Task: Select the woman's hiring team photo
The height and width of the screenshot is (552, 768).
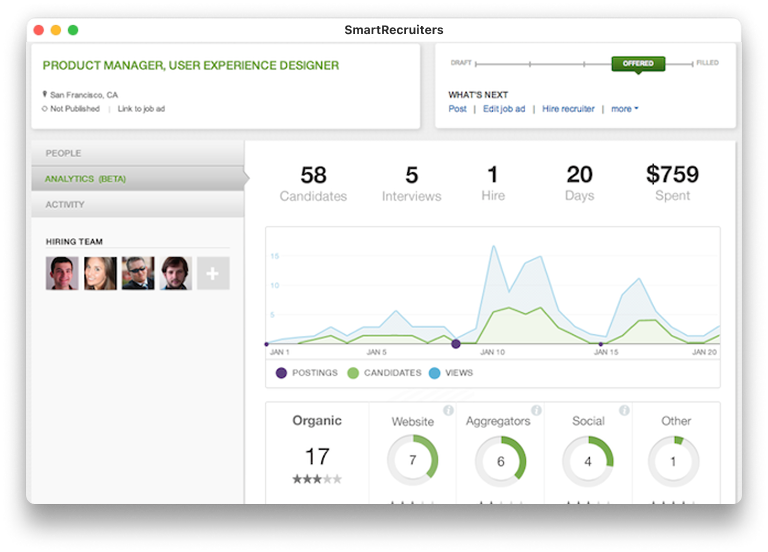Action: [100, 273]
